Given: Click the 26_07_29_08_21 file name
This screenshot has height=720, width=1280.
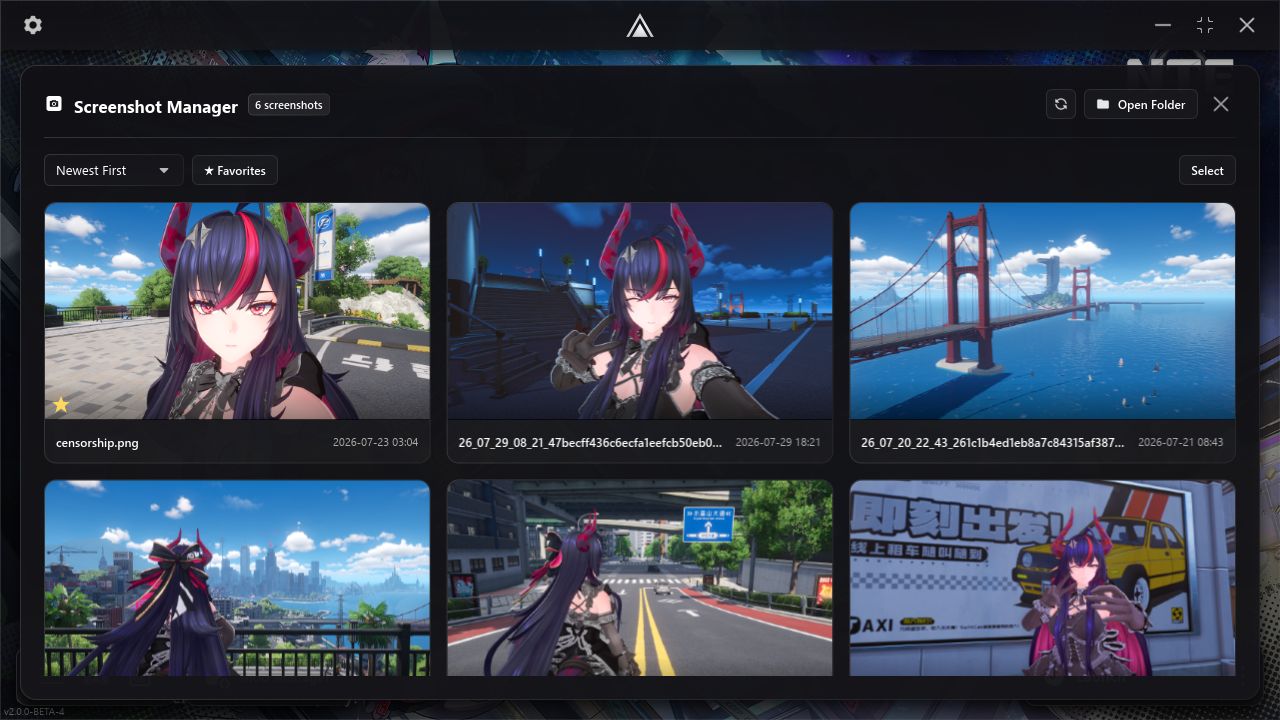Looking at the screenshot, I should pos(590,442).
